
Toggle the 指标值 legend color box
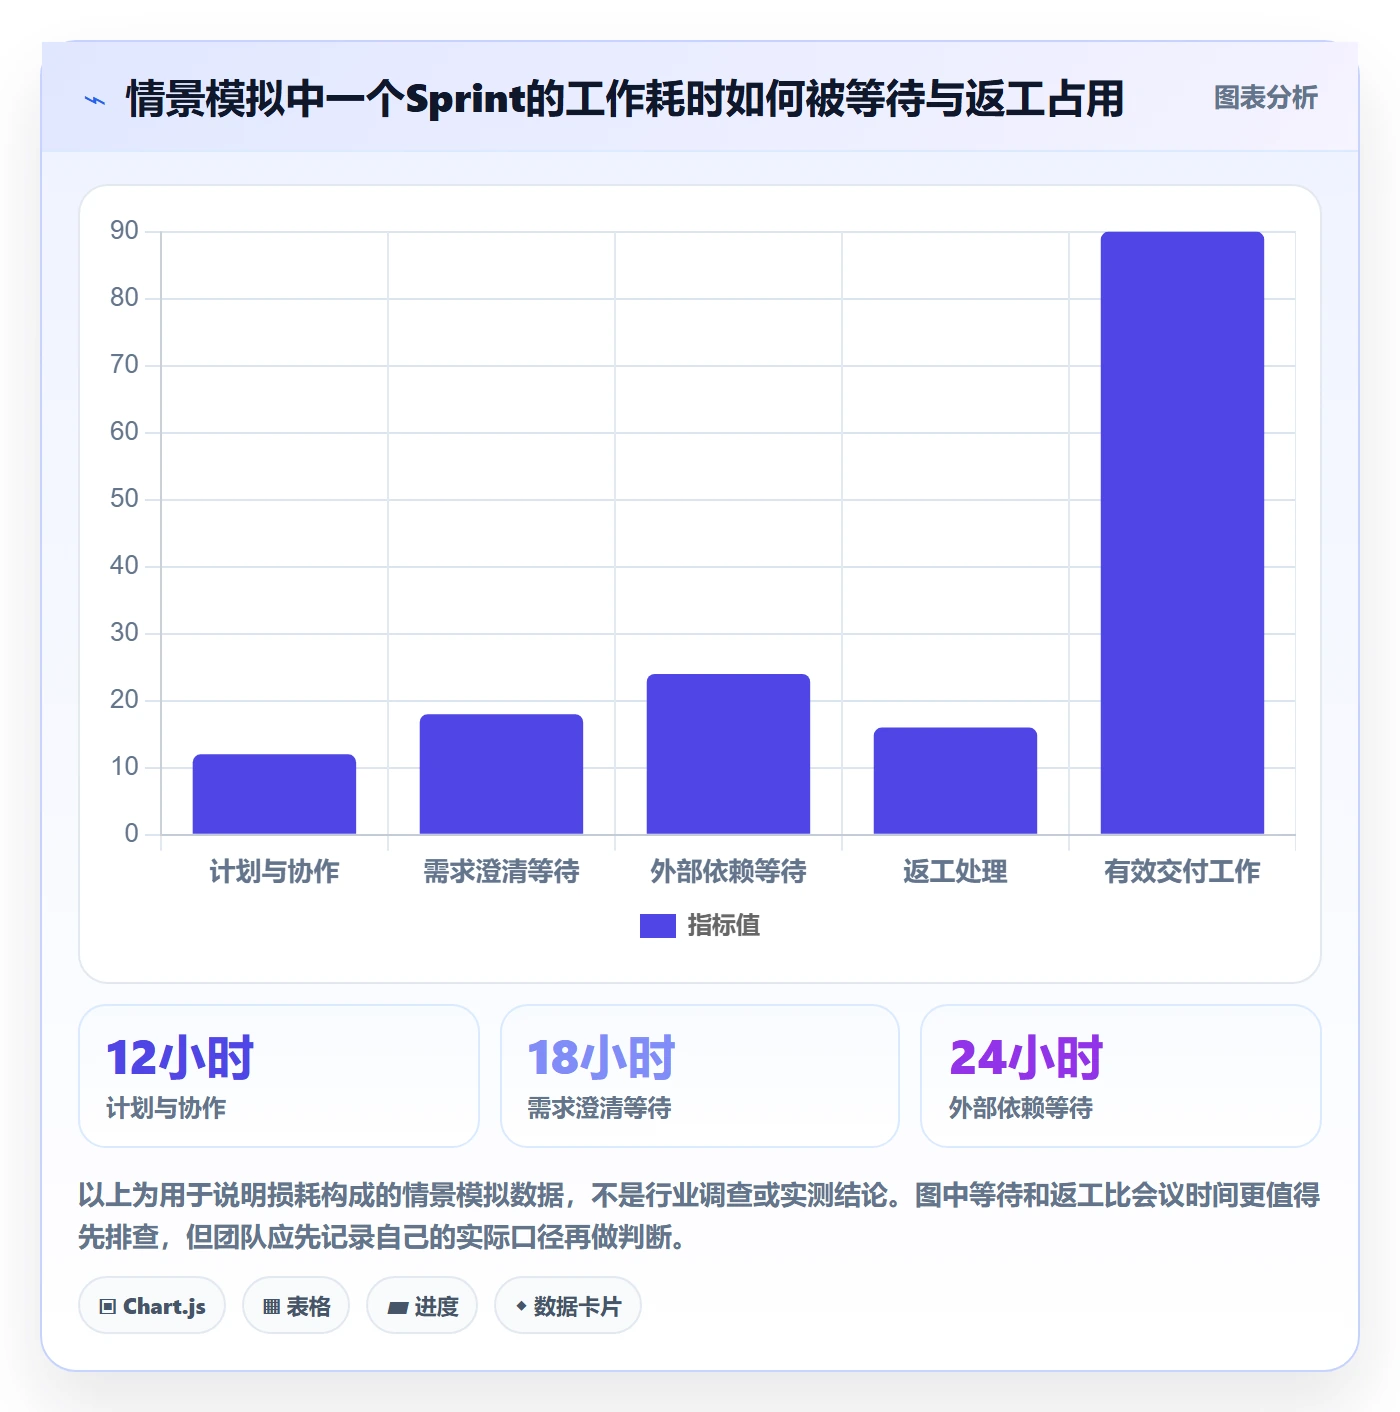pyautogui.click(x=657, y=926)
